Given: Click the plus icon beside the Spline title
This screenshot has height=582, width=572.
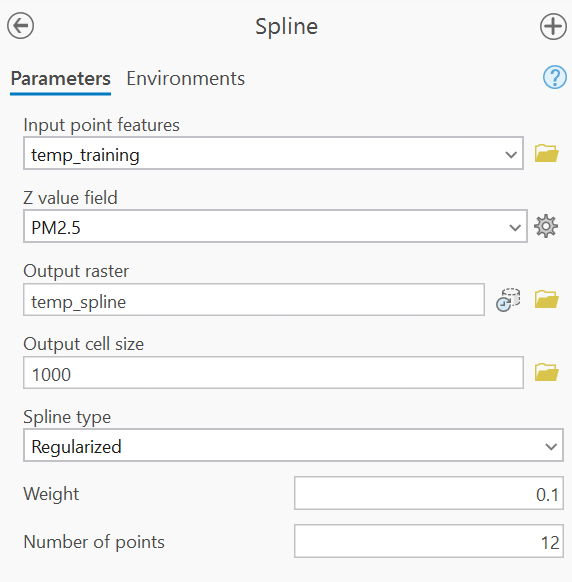Looking at the screenshot, I should tap(553, 26).
